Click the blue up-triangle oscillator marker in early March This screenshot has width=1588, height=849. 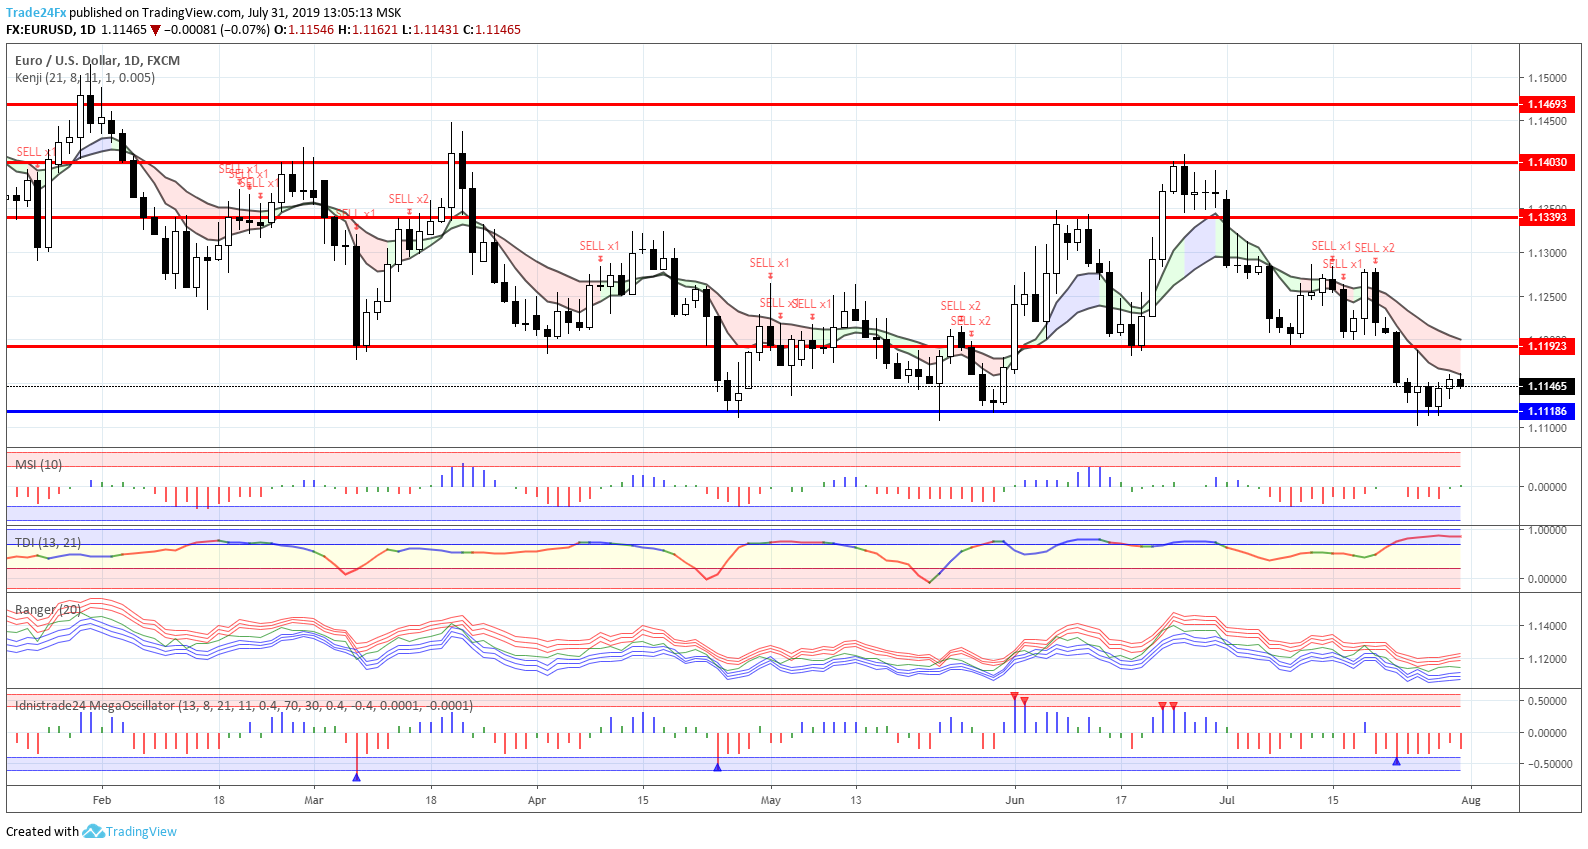pyautogui.click(x=357, y=776)
